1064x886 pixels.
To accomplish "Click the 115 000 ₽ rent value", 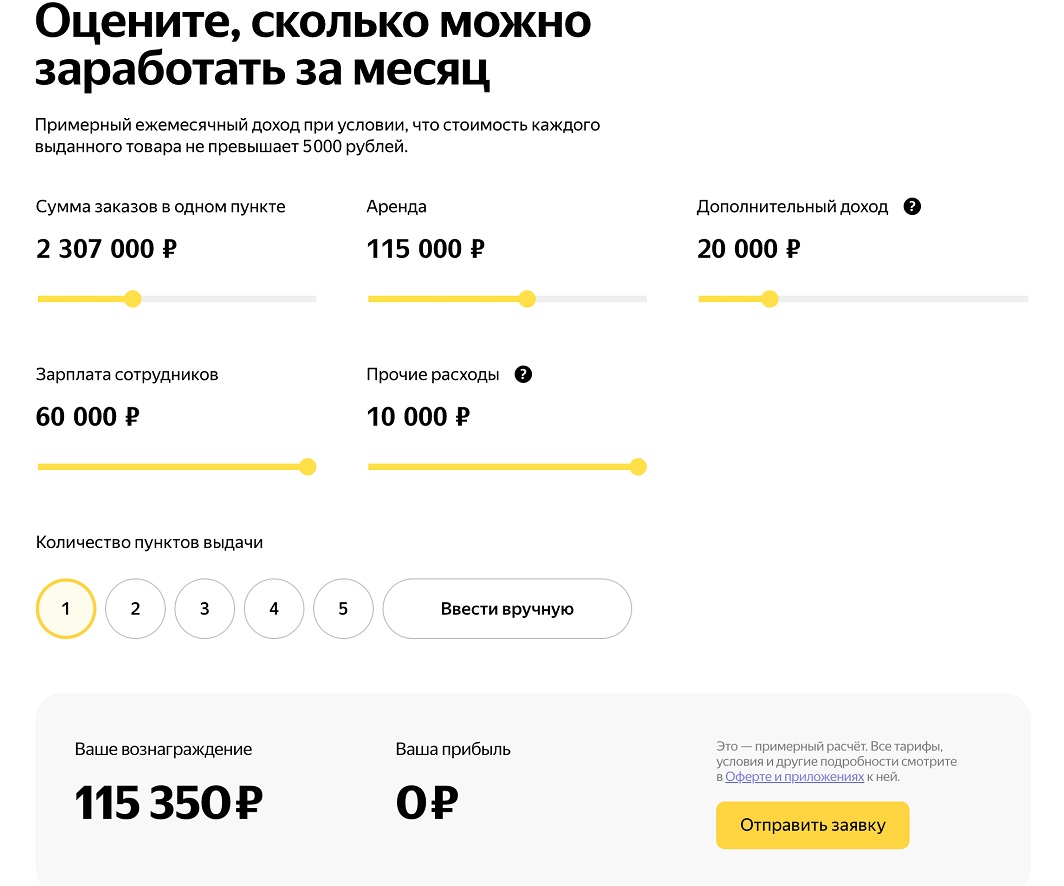I will tap(426, 248).
